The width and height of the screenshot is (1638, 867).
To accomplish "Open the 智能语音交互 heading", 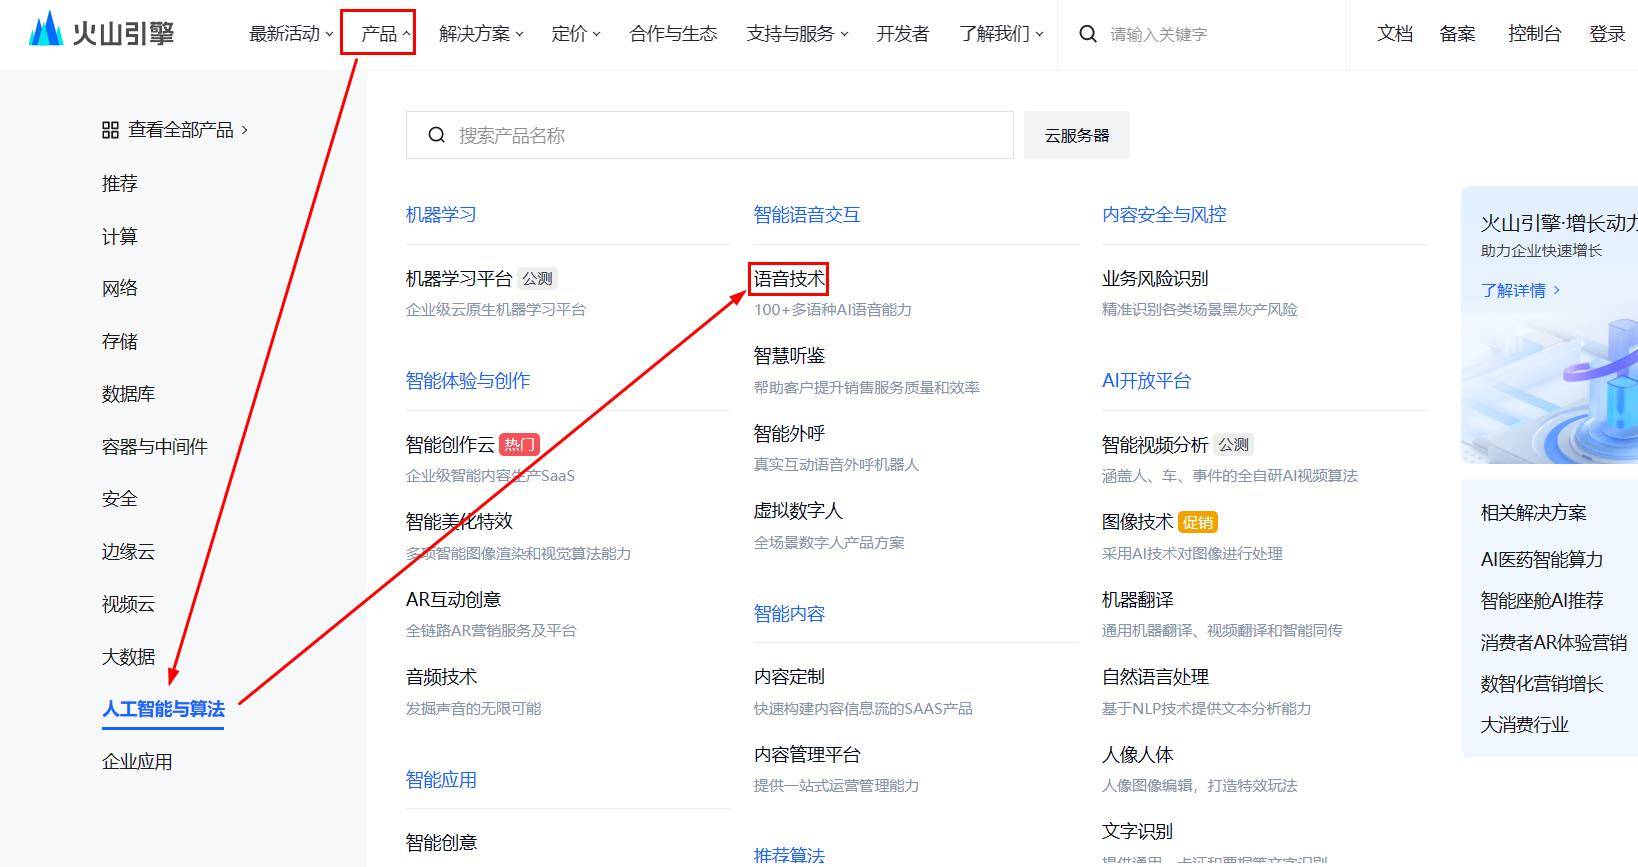I will pos(807,214).
